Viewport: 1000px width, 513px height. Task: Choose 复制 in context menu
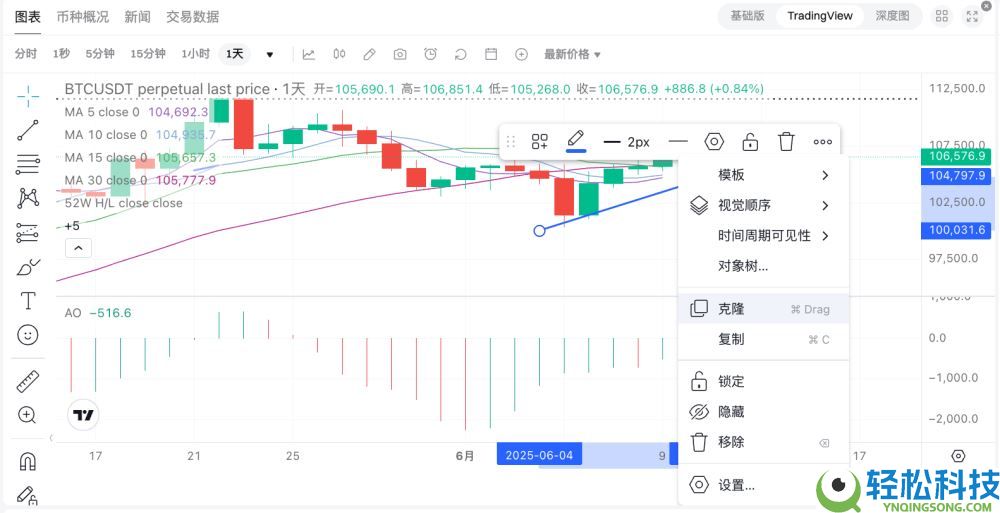coord(763,339)
